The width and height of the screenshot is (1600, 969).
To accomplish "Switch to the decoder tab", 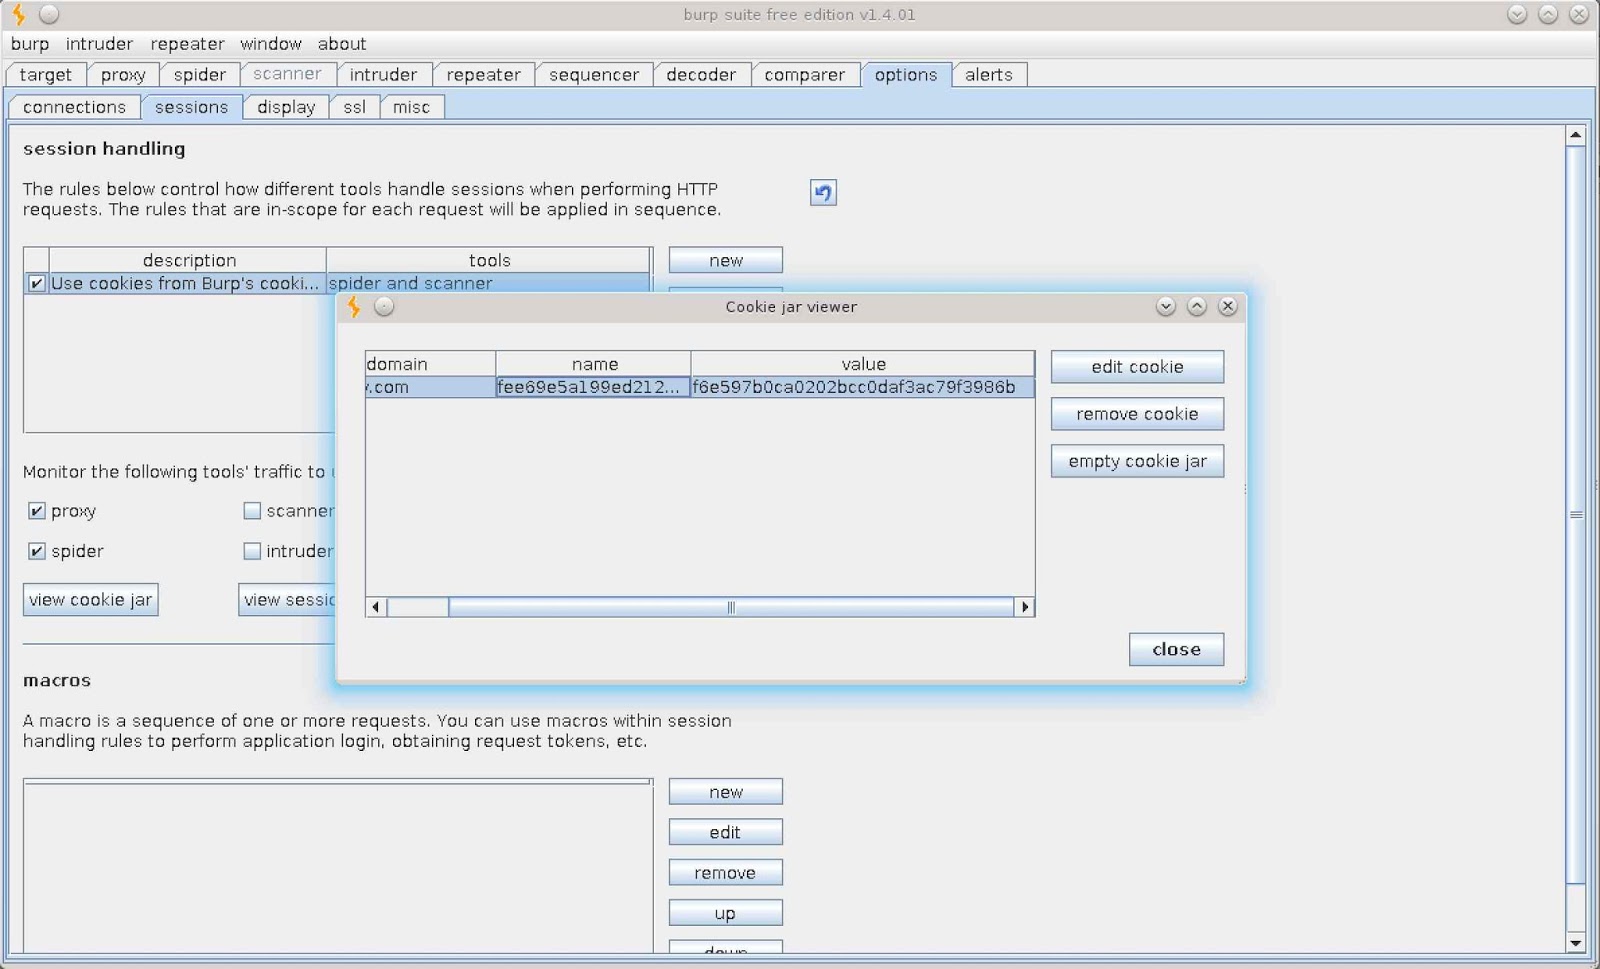I will 701,75.
